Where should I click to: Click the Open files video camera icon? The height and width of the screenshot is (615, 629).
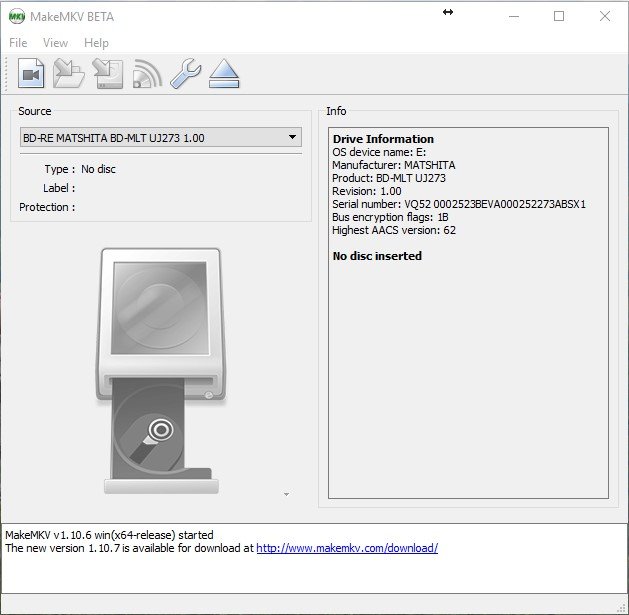pos(31,73)
